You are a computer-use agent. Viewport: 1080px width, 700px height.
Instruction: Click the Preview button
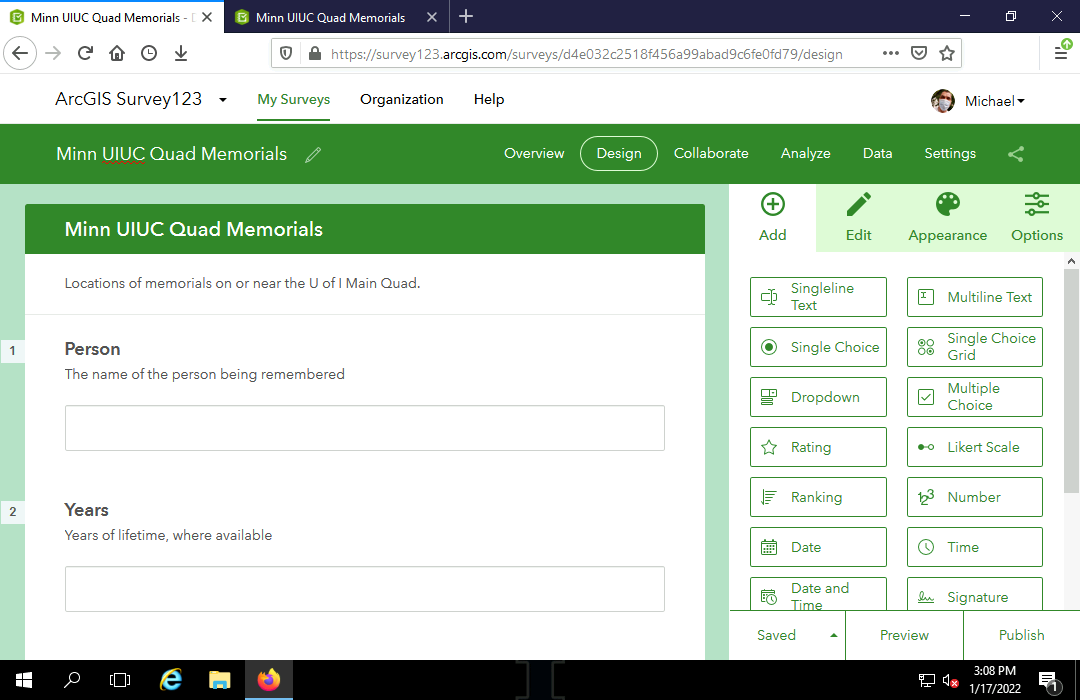pyautogui.click(x=904, y=635)
